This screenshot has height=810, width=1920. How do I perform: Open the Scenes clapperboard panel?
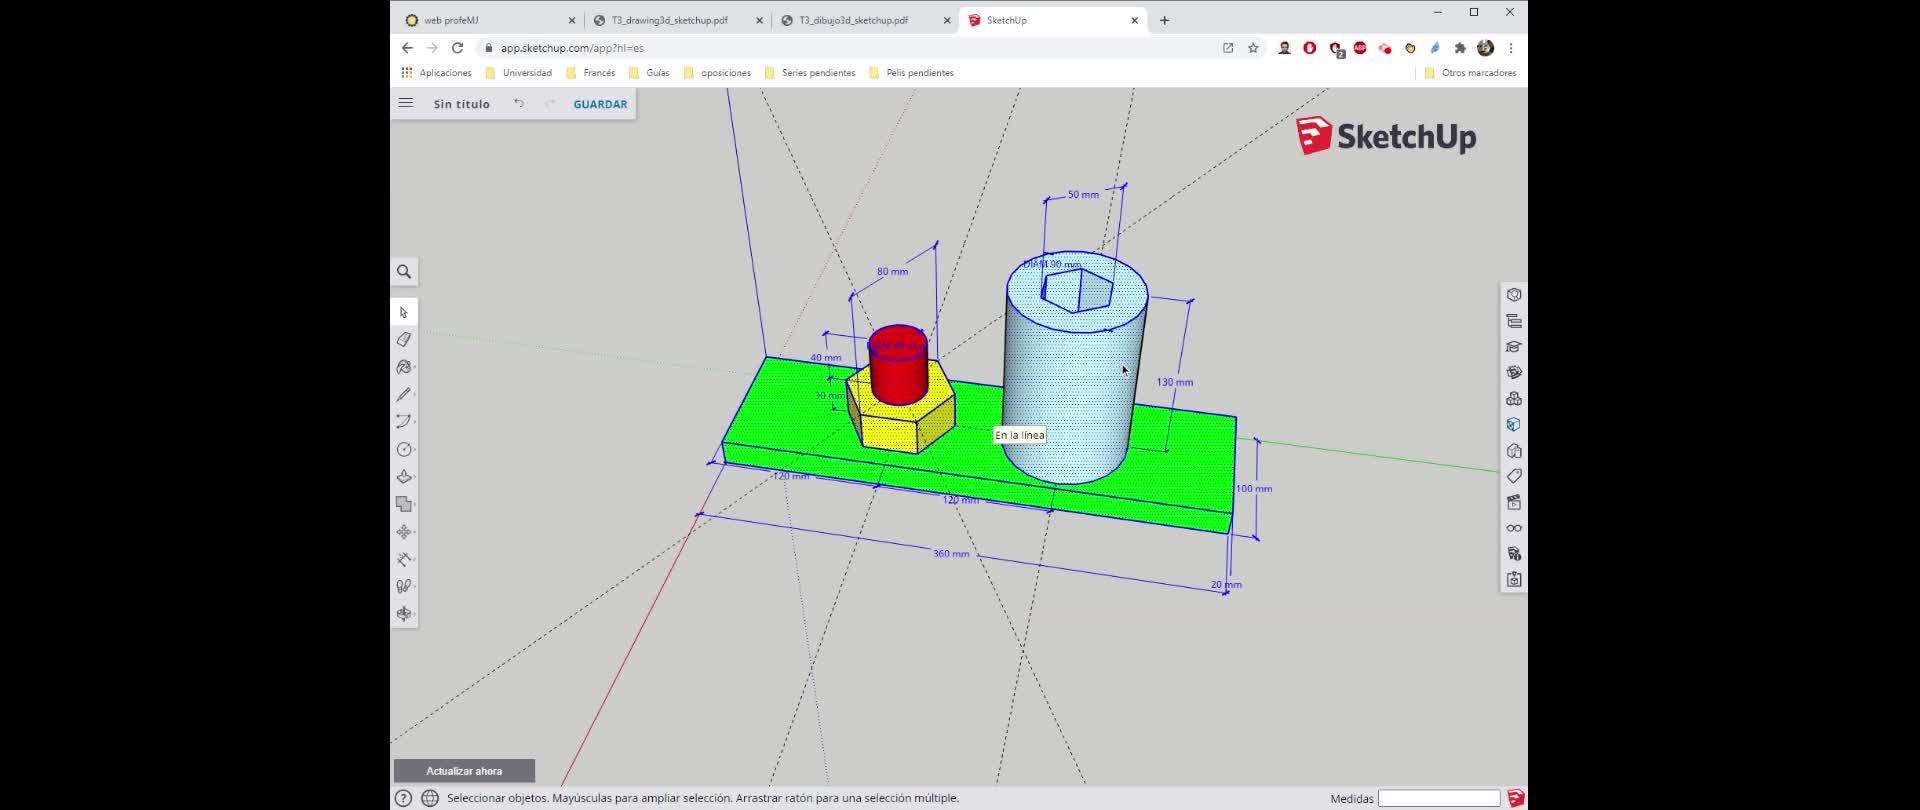coord(1514,502)
